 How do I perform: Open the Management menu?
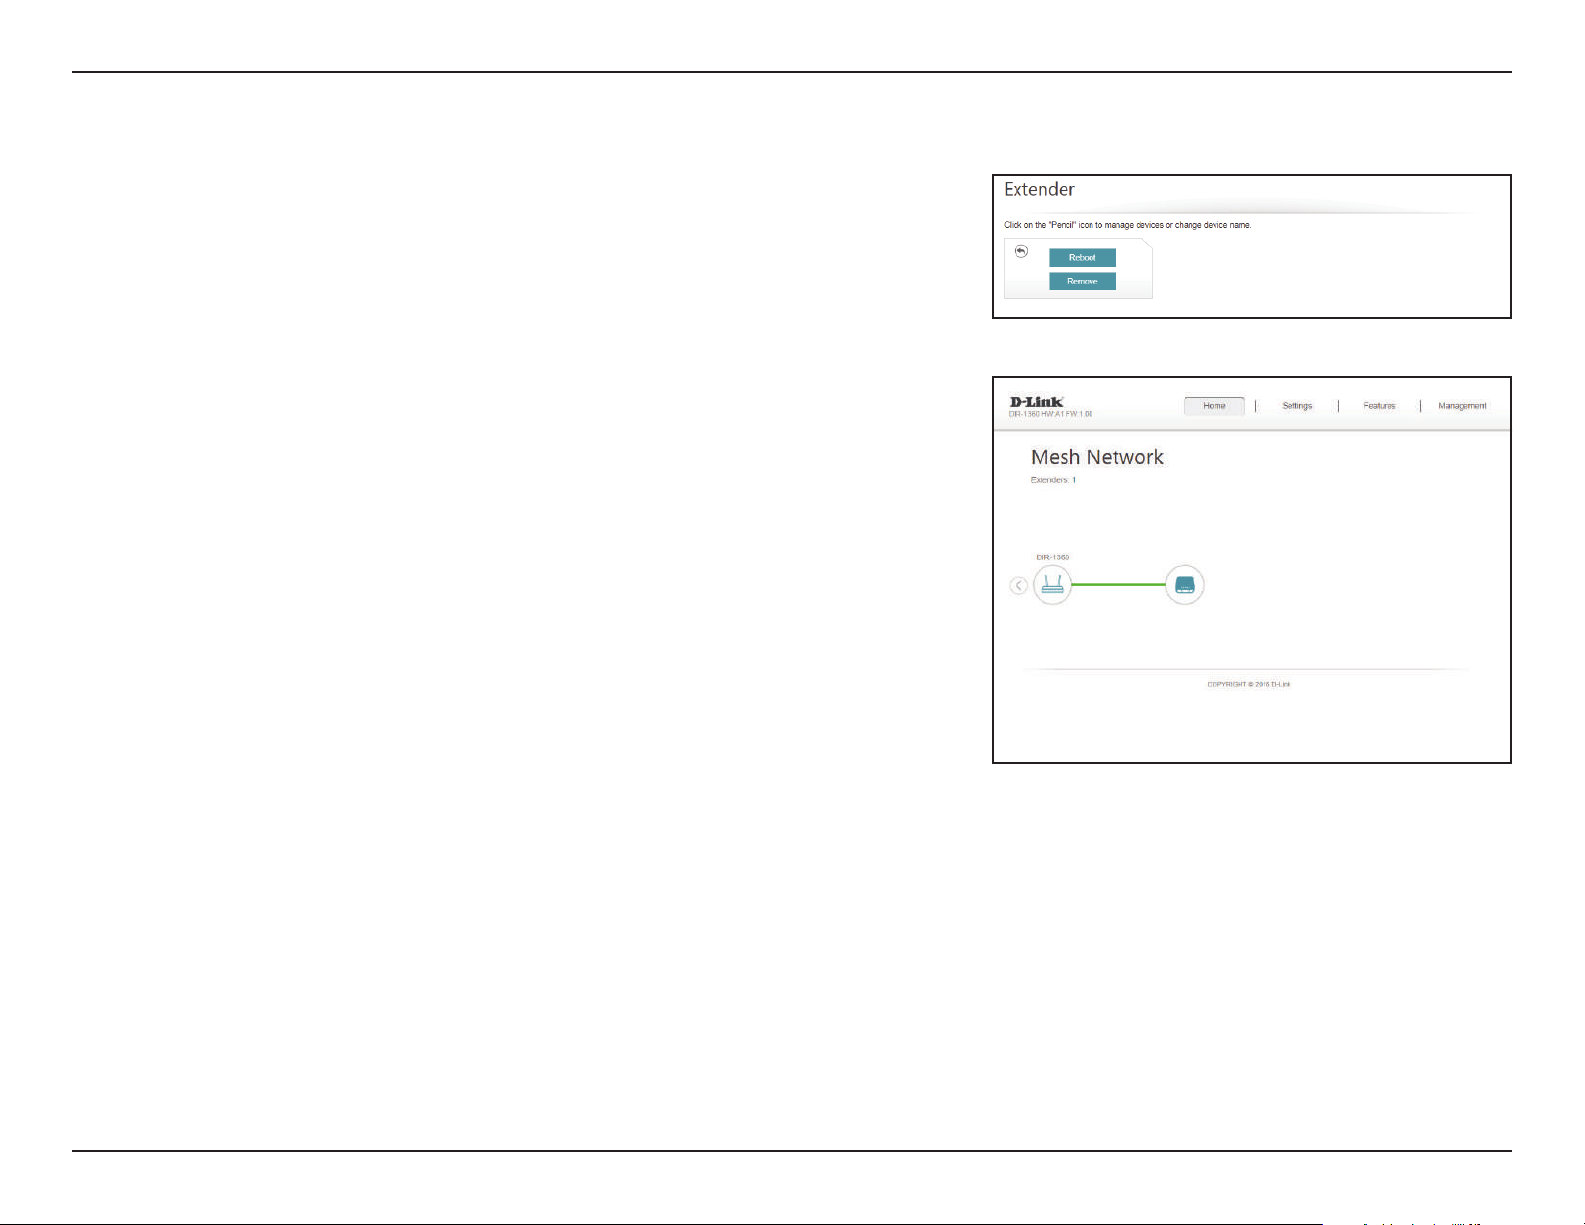pos(1462,406)
